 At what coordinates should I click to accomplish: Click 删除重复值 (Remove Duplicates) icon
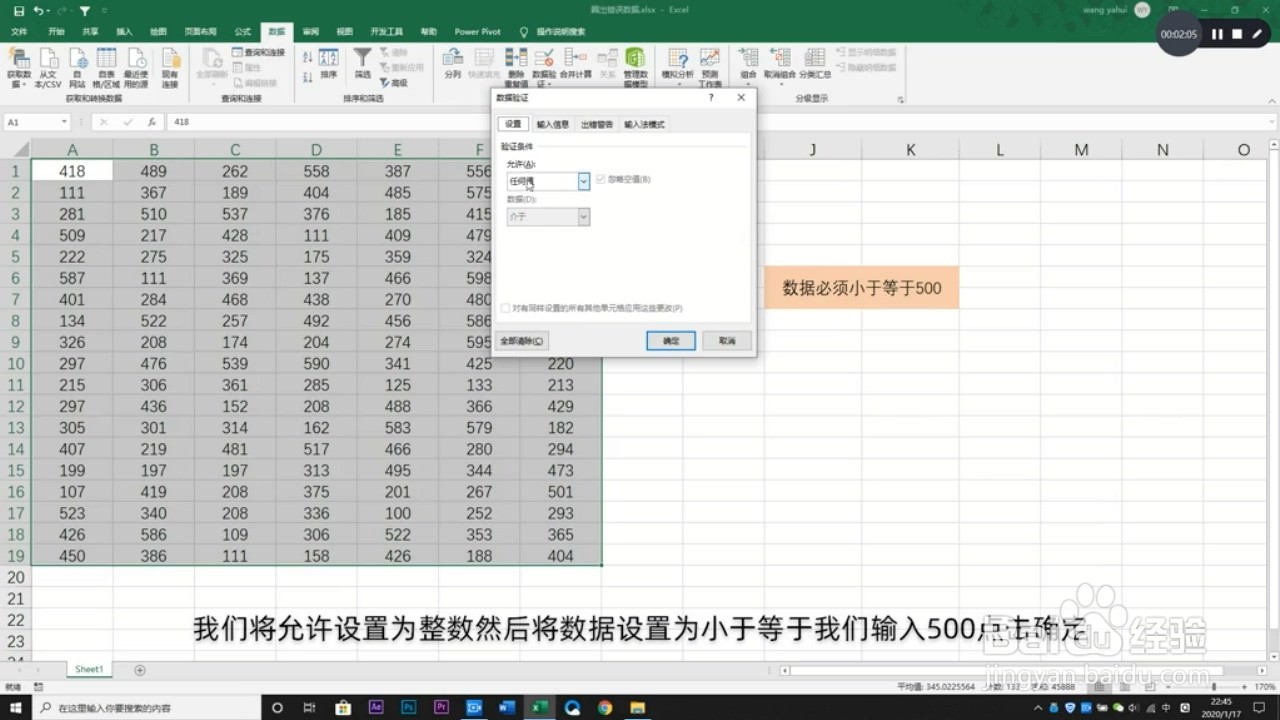pyautogui.click(x=516, y=67)
